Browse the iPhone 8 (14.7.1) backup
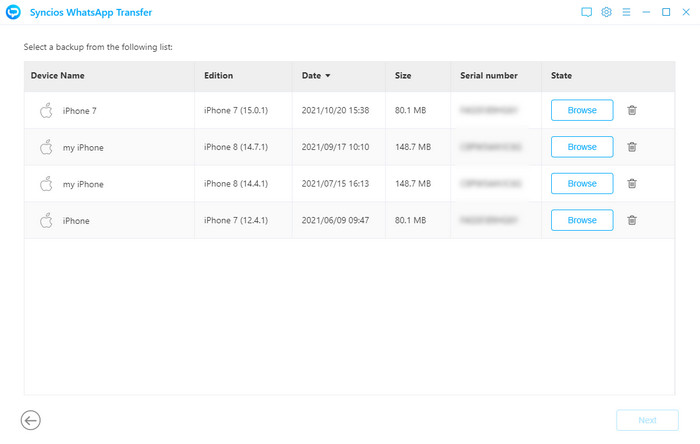The image size is (700, 444). point(582,147)
